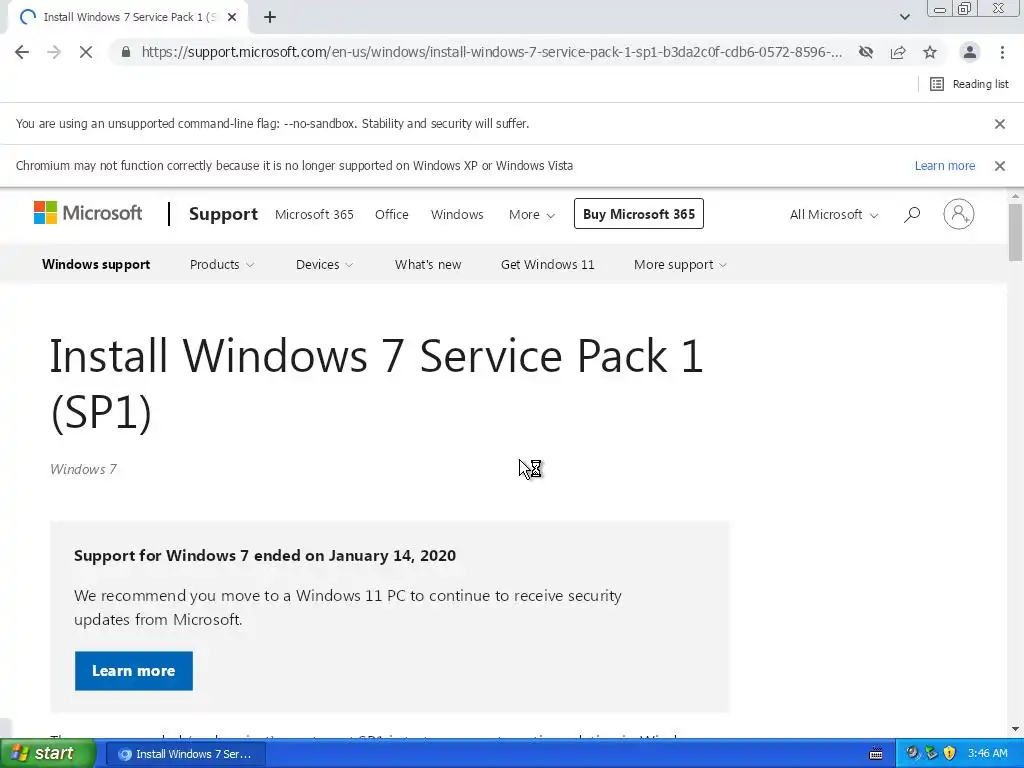Go back to the previous page
This screenshot has height=768, width=1024.
tap(22, 52)
